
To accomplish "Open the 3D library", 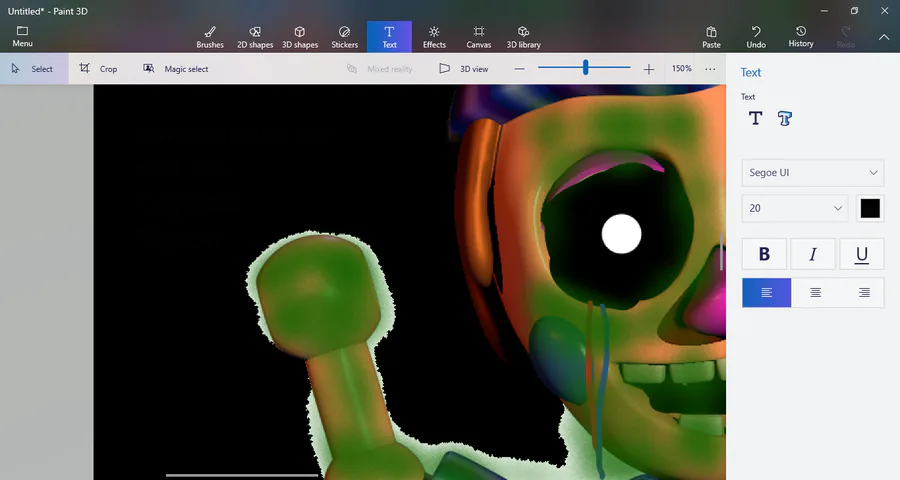I will (523, 37).
